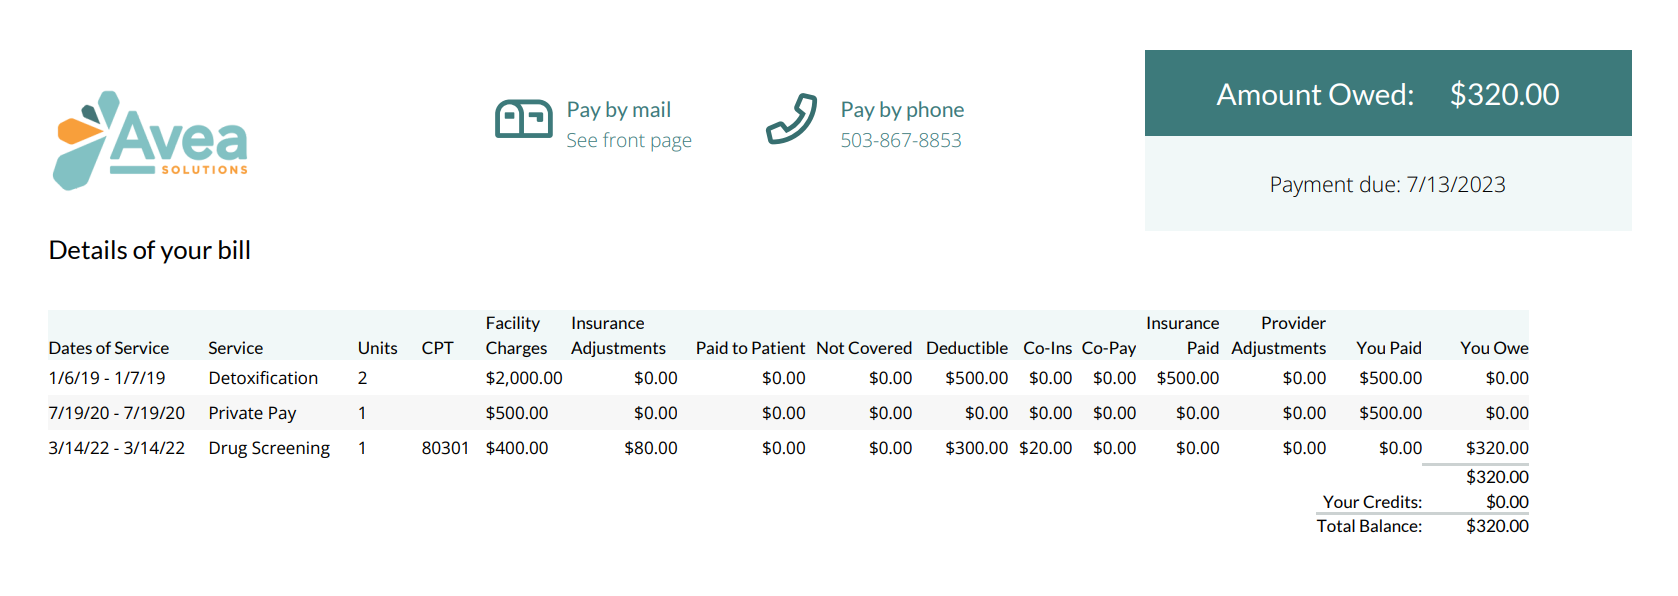Image resolution: width=1678 pixels, height=596 pixels.
Task: Click the Total Balance label
Action: click(x=1369, y=526)
